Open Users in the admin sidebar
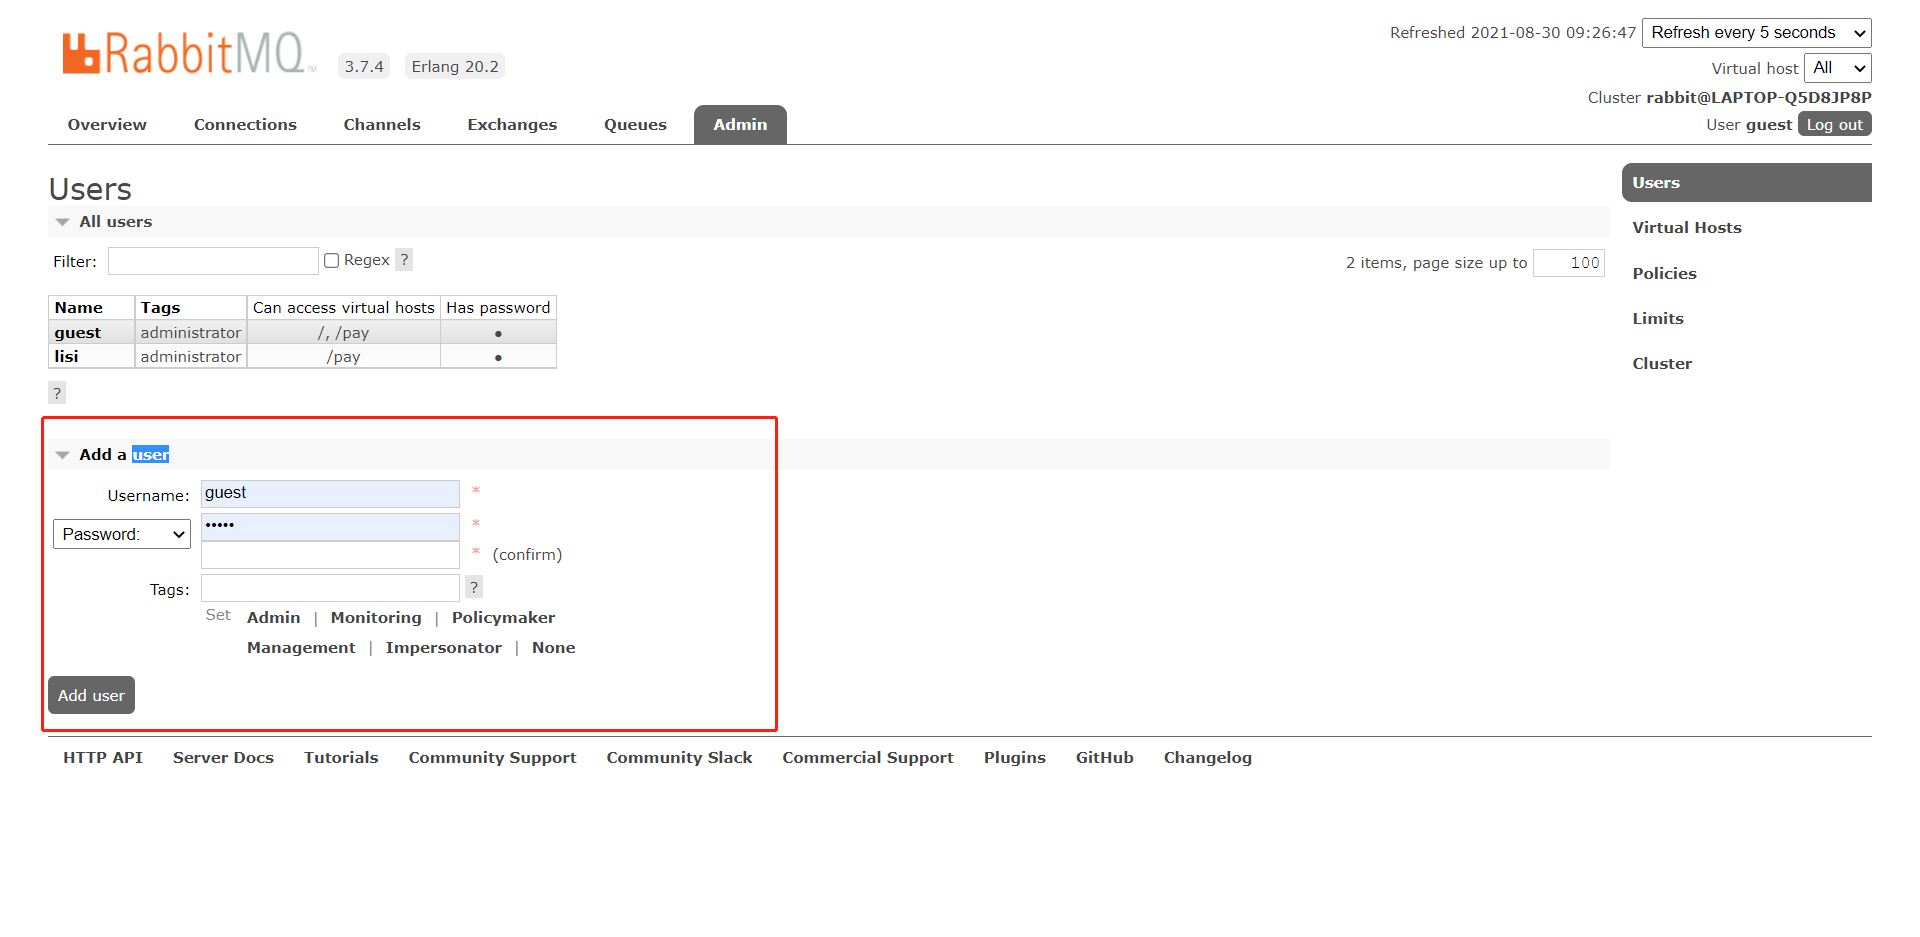Viewport: 1920px width, 937px height. (x=1746, y=183)
